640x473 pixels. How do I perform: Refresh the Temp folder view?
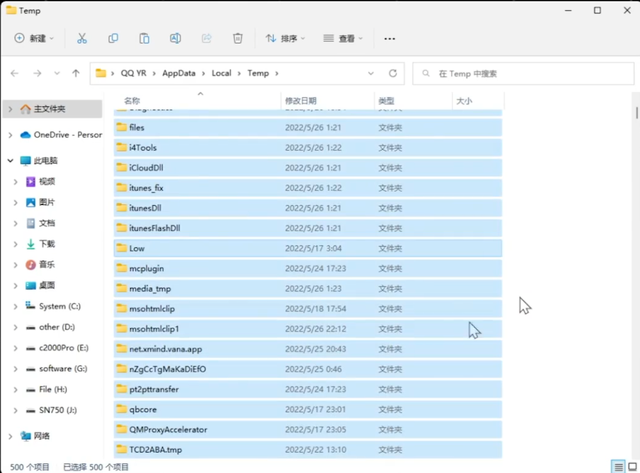coord(394,73)
